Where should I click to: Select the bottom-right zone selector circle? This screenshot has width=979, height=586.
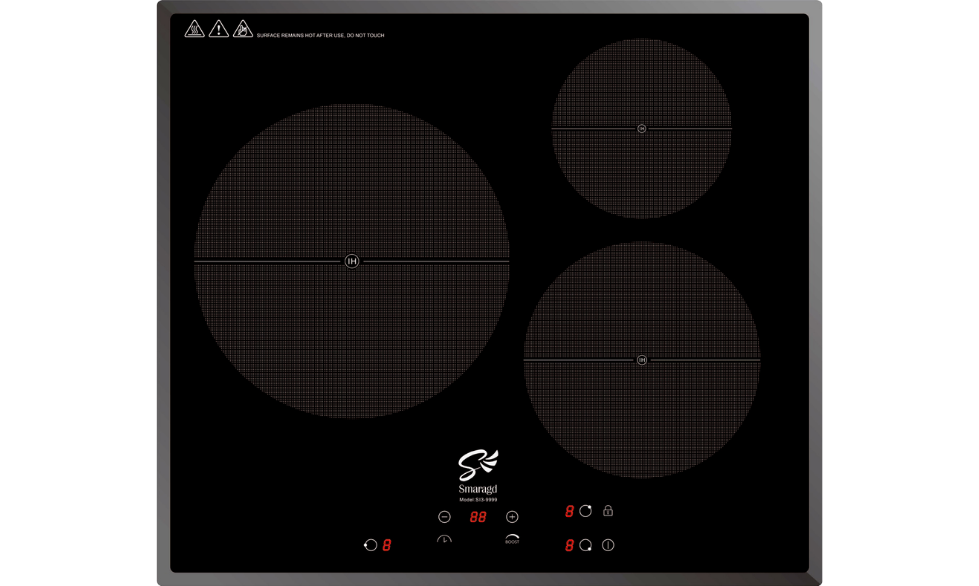pyautogui.click(x=586, y=546)
